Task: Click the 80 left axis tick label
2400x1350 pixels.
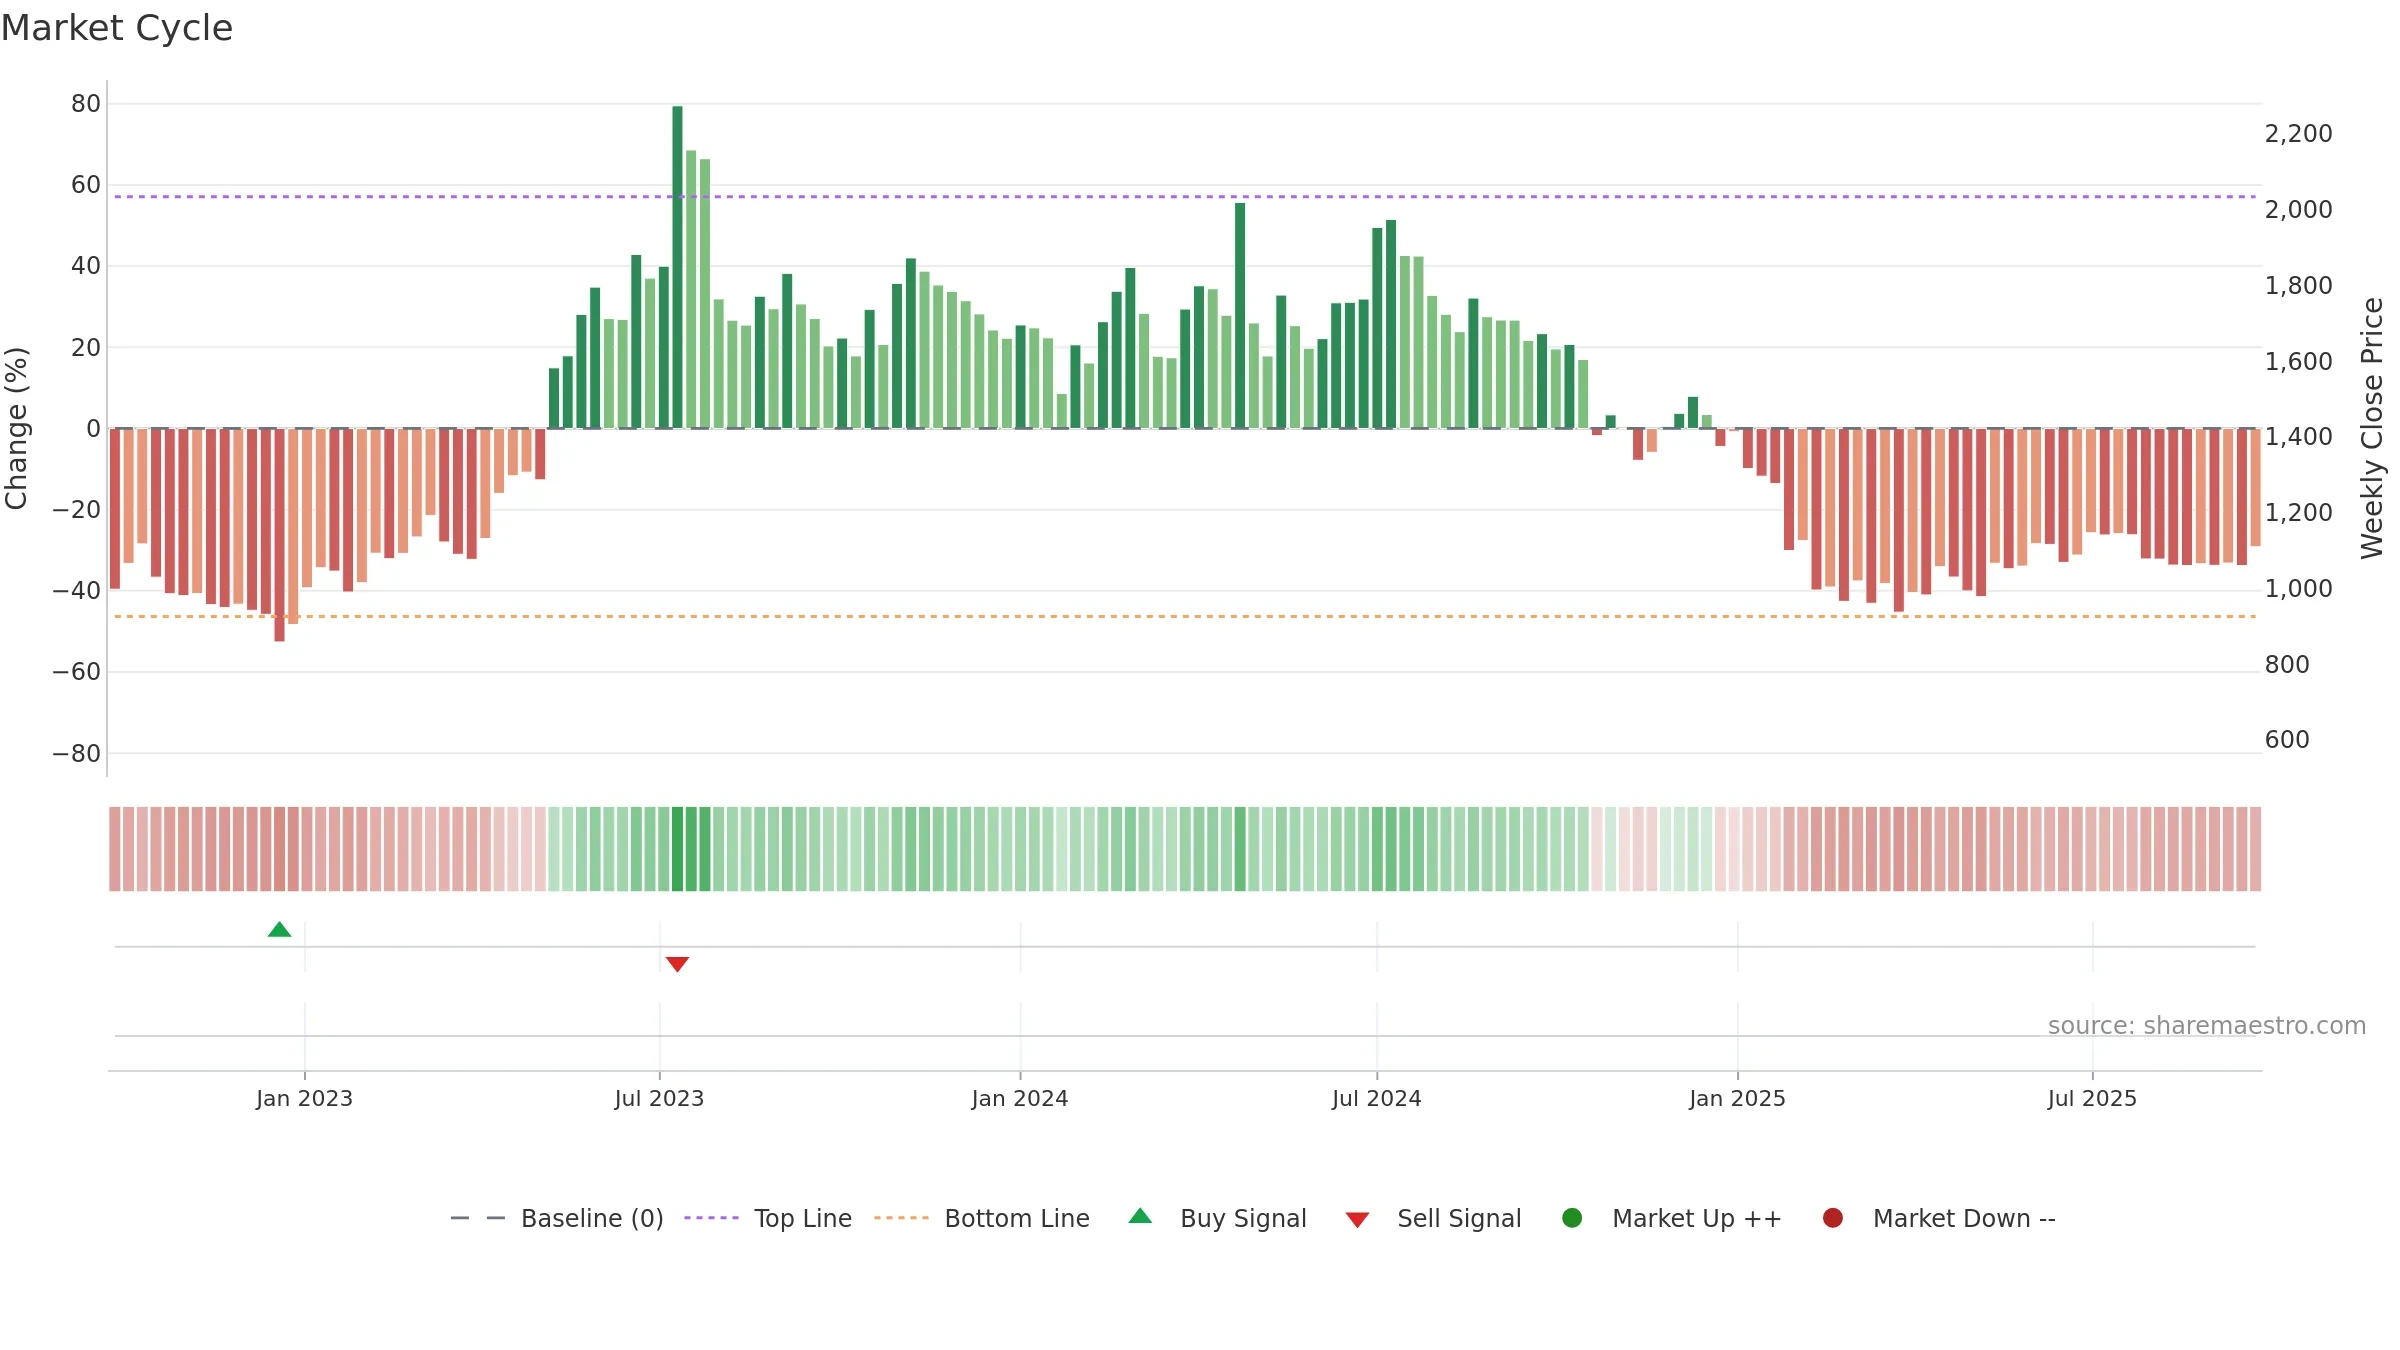Action: coord(86,104)
